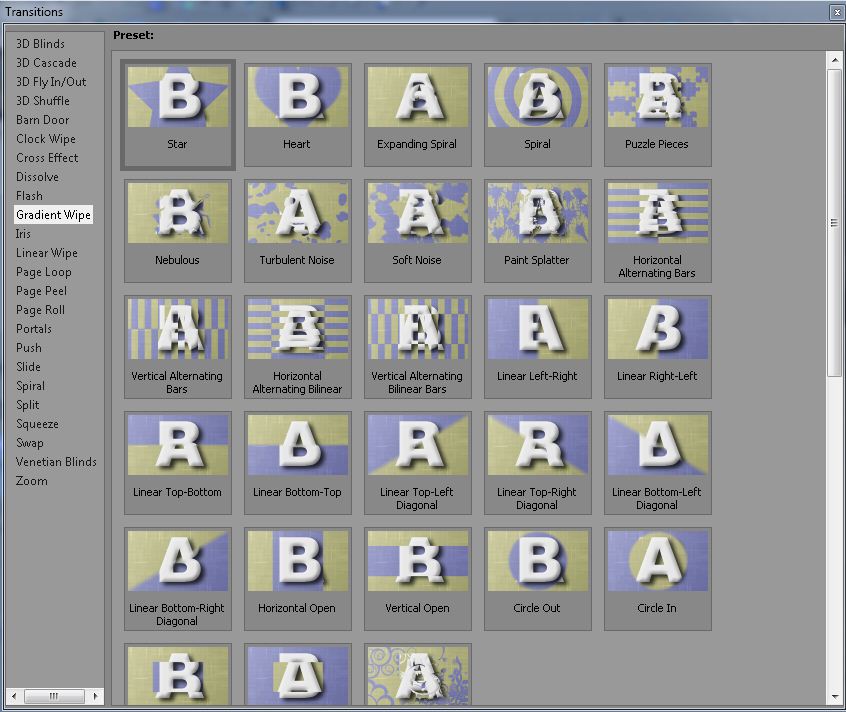Choose the Circle Out preset

(537, 579)
